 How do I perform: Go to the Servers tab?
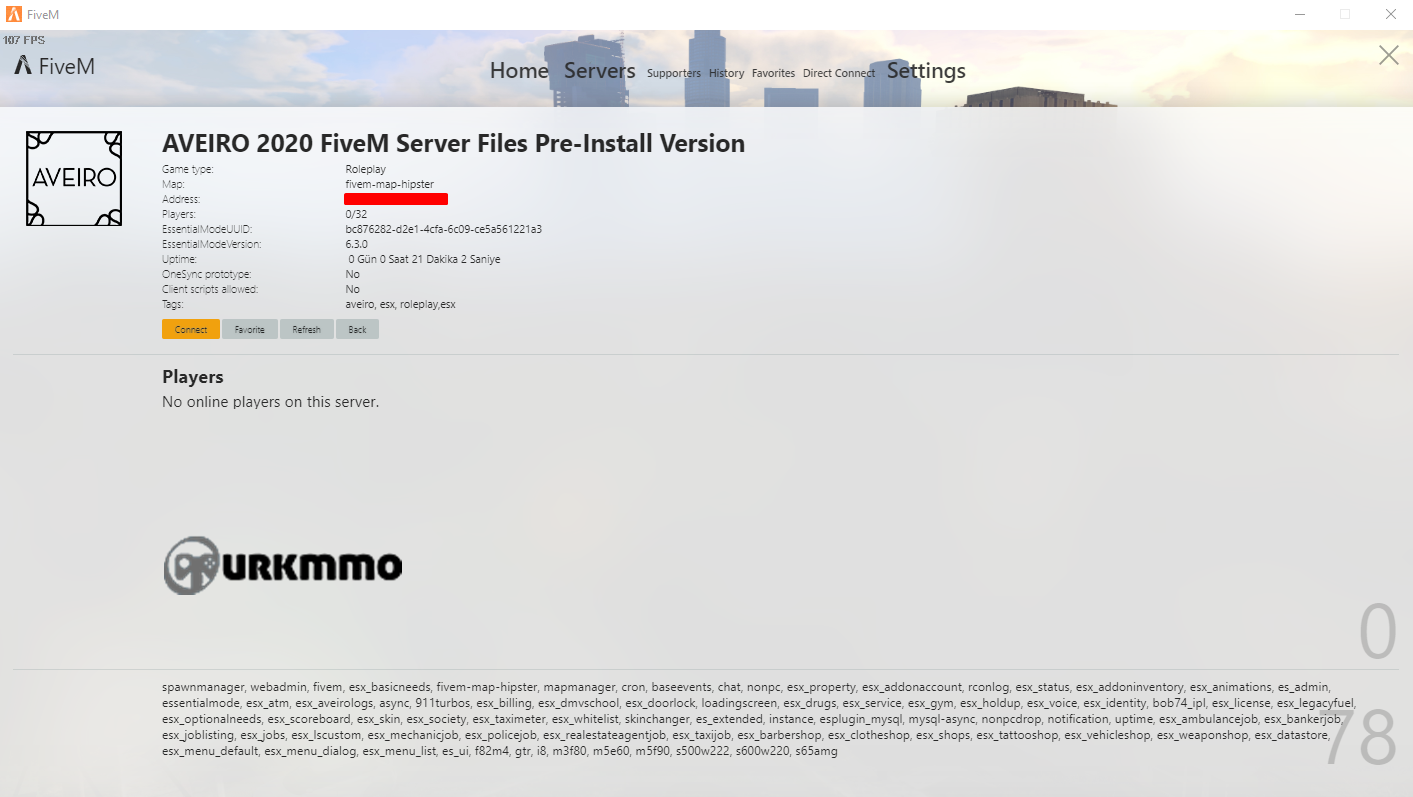[x=600, y=71]
